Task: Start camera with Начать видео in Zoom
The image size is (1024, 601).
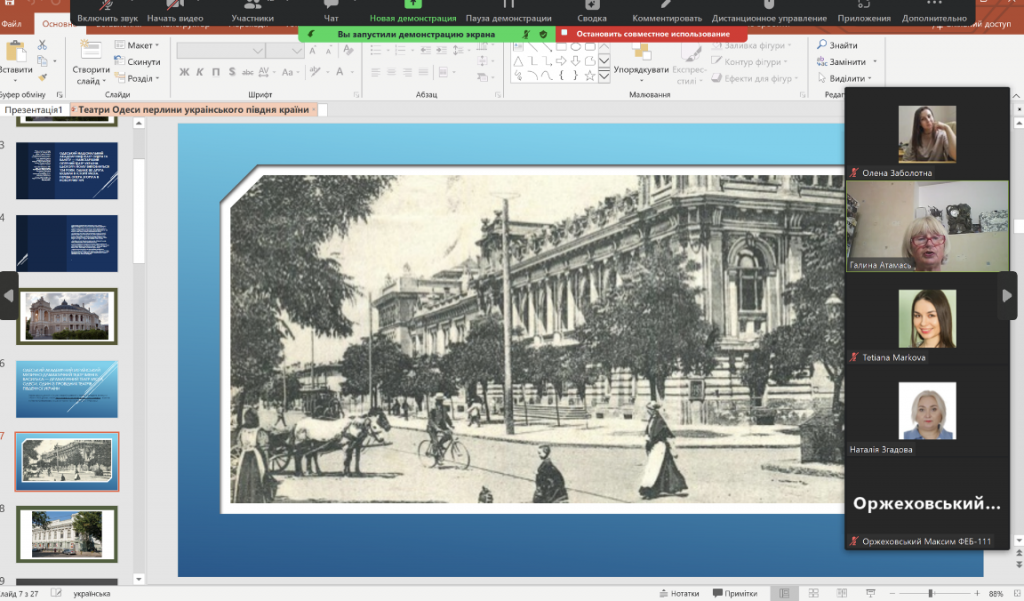Action: (175, 12)
